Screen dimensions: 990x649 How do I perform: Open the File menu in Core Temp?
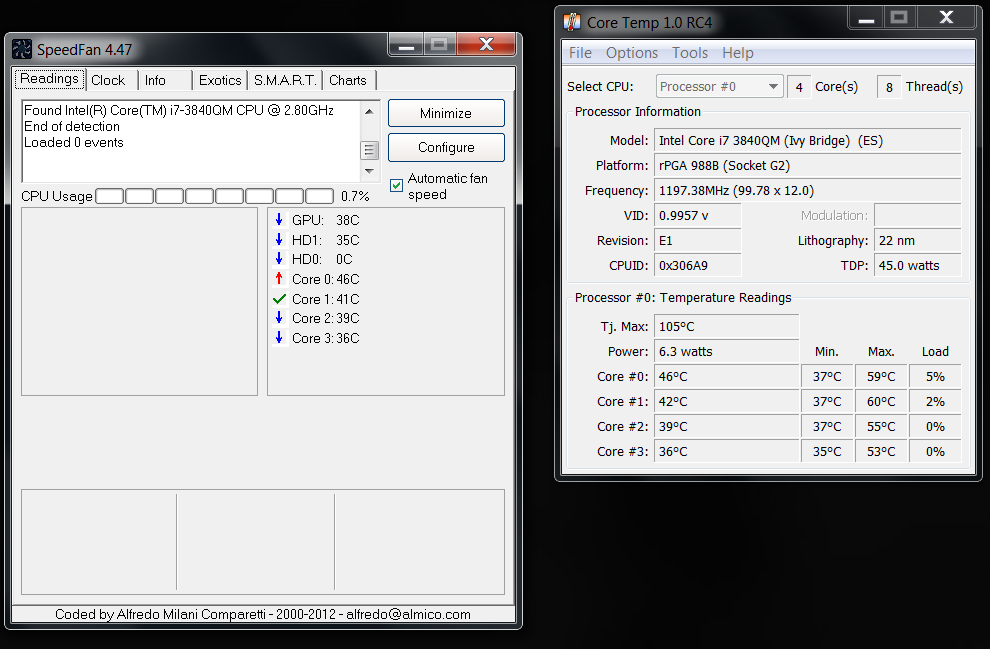tap(580, 53)
